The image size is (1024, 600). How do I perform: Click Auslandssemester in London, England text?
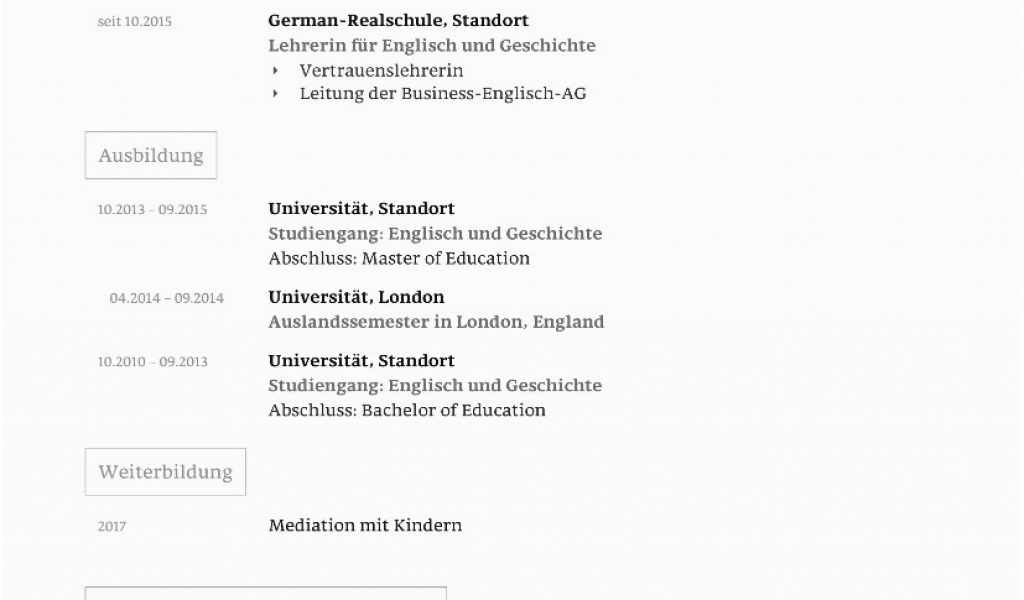pos(436,323)
